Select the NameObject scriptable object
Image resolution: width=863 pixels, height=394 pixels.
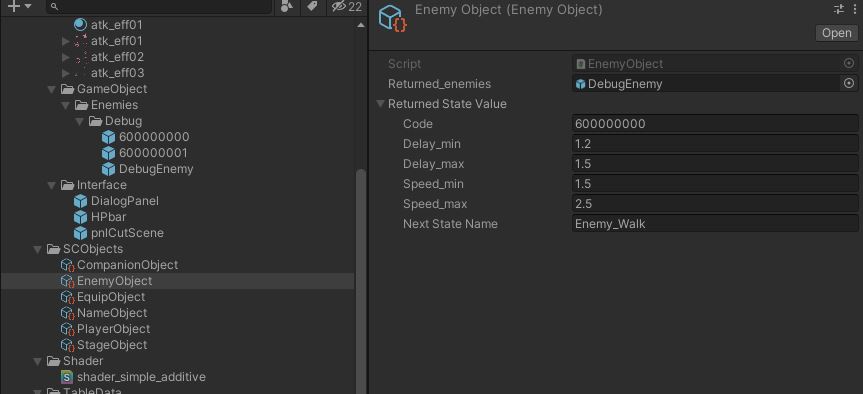click(x=104, y=313)
